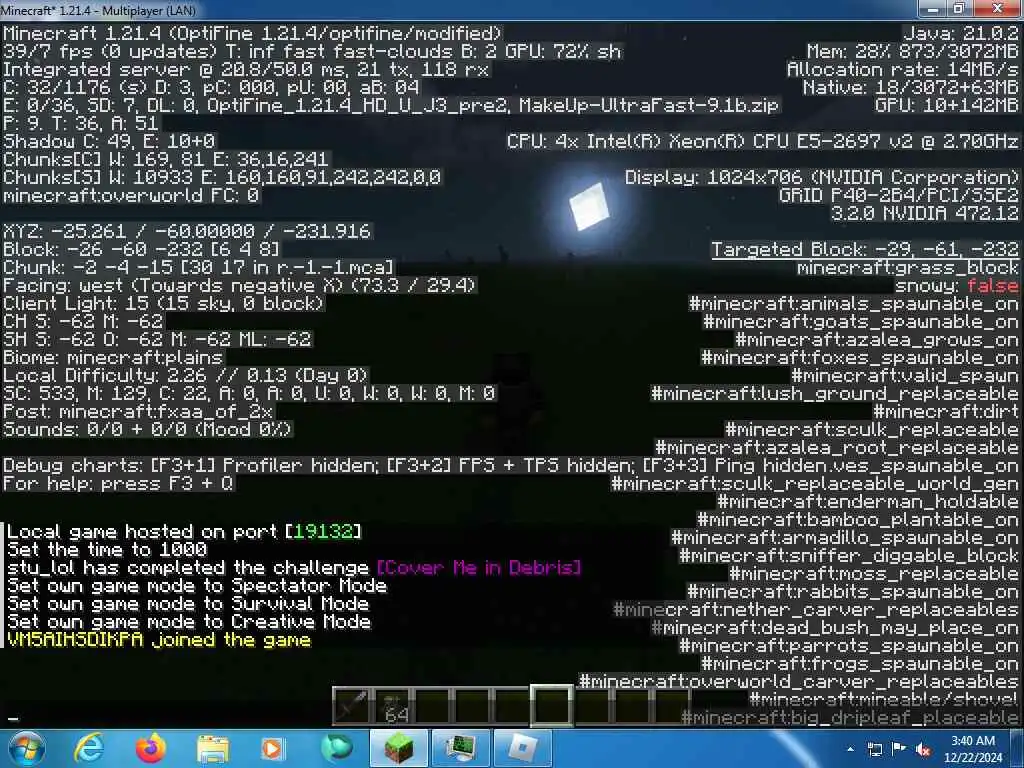Click the 'Java: 21.0.2' line
Image resolution: width=1024 pixels, height=768 pixels.
[x=961, y=33]
